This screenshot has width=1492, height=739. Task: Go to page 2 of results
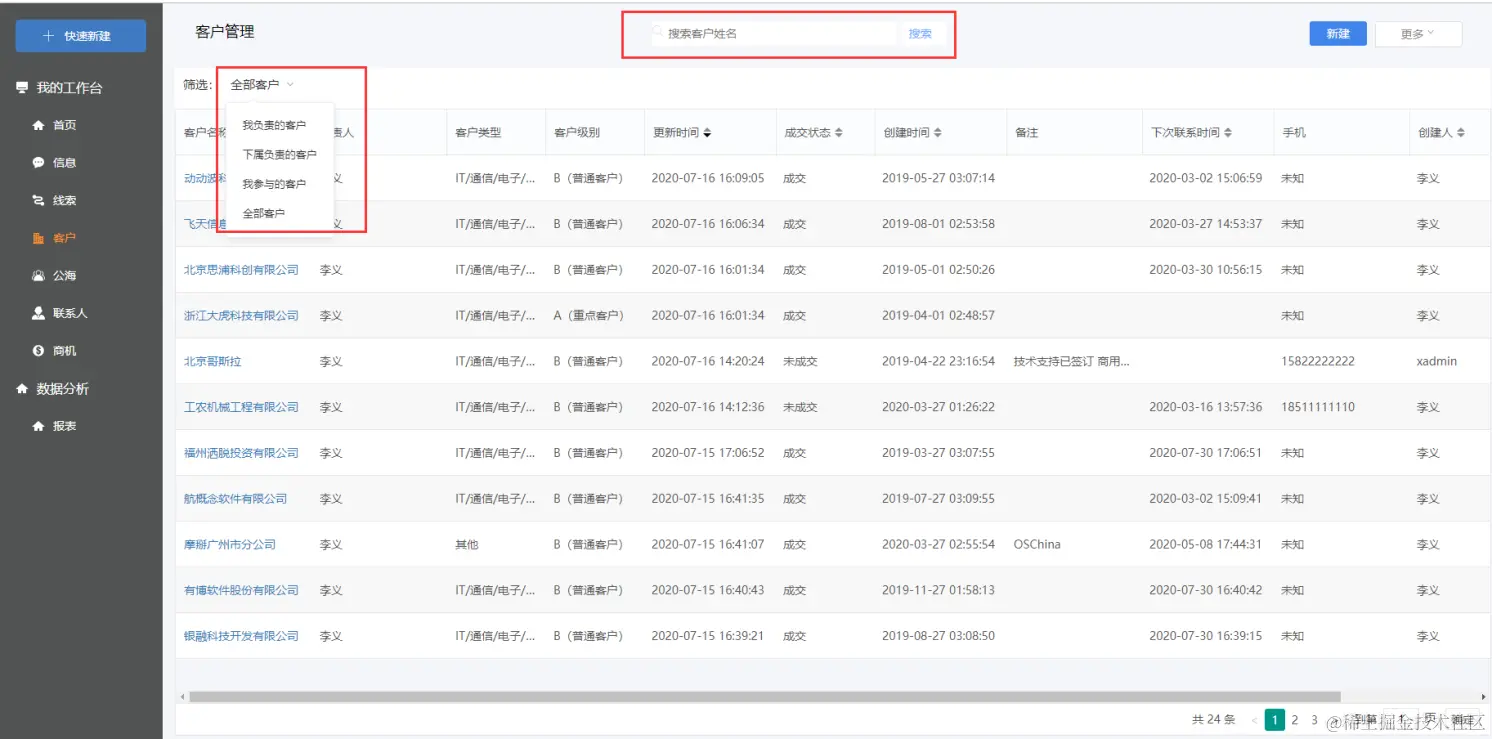[x=1295, y=720]
